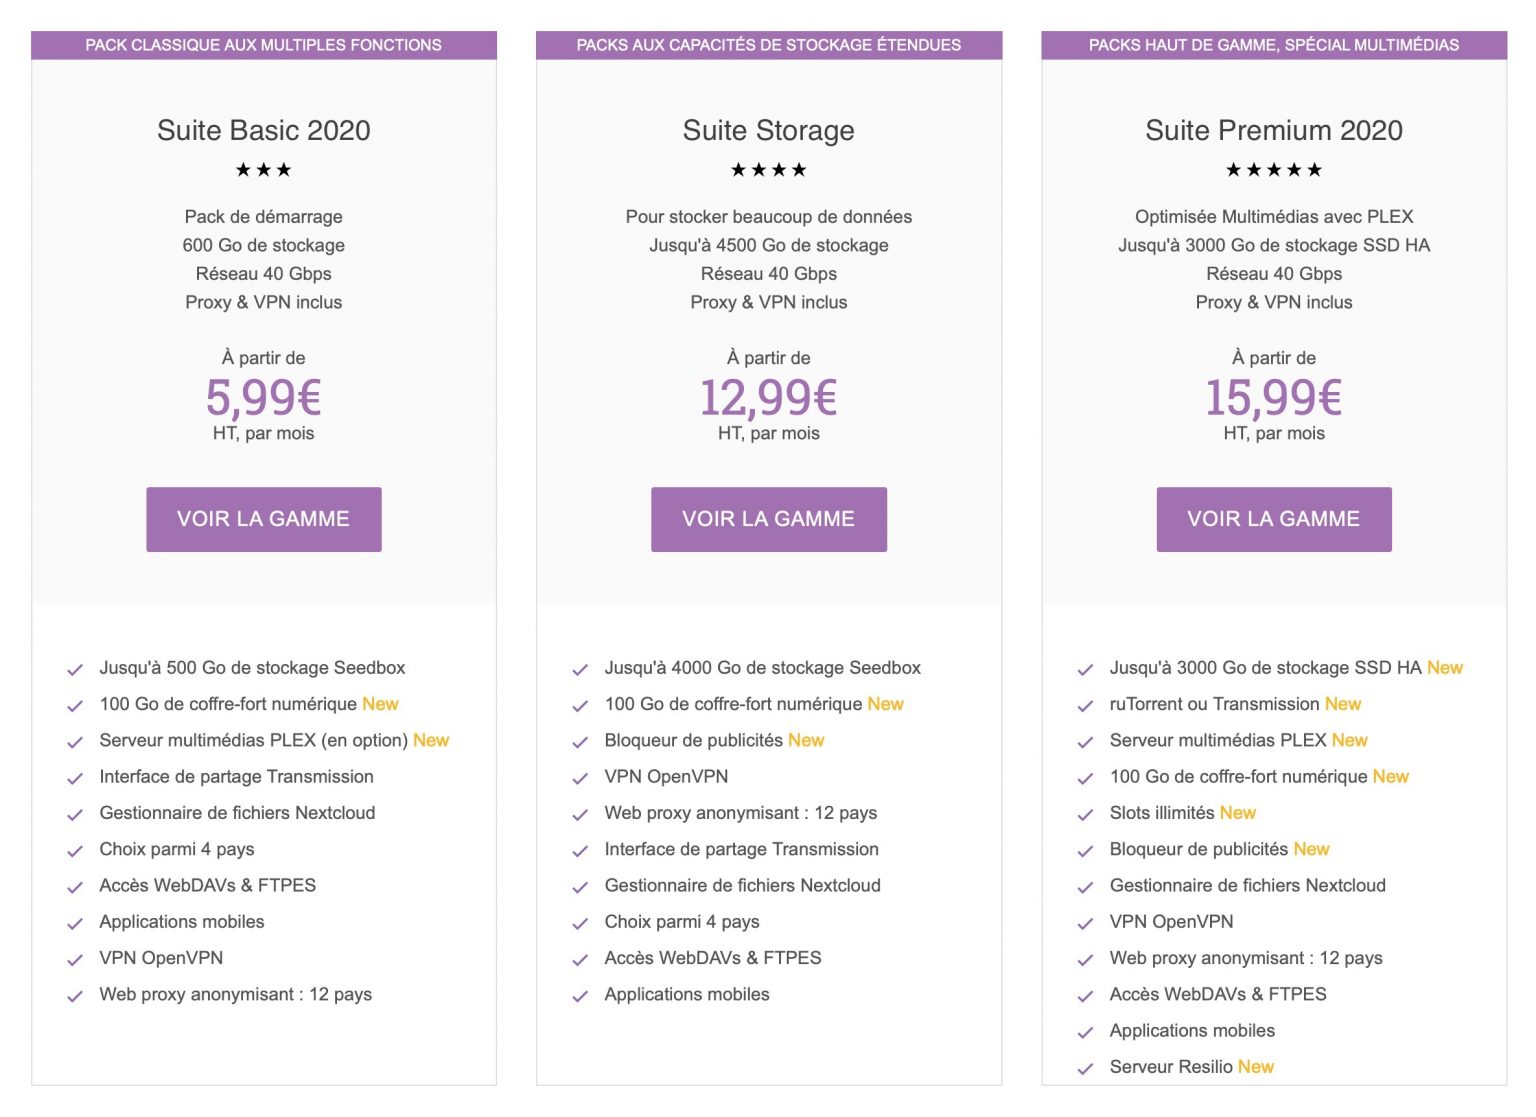Click the New label beside coffre-fort numérique in Storage
The height and width of the screenshot is (1117, 1536).
(x=884, y=704)
